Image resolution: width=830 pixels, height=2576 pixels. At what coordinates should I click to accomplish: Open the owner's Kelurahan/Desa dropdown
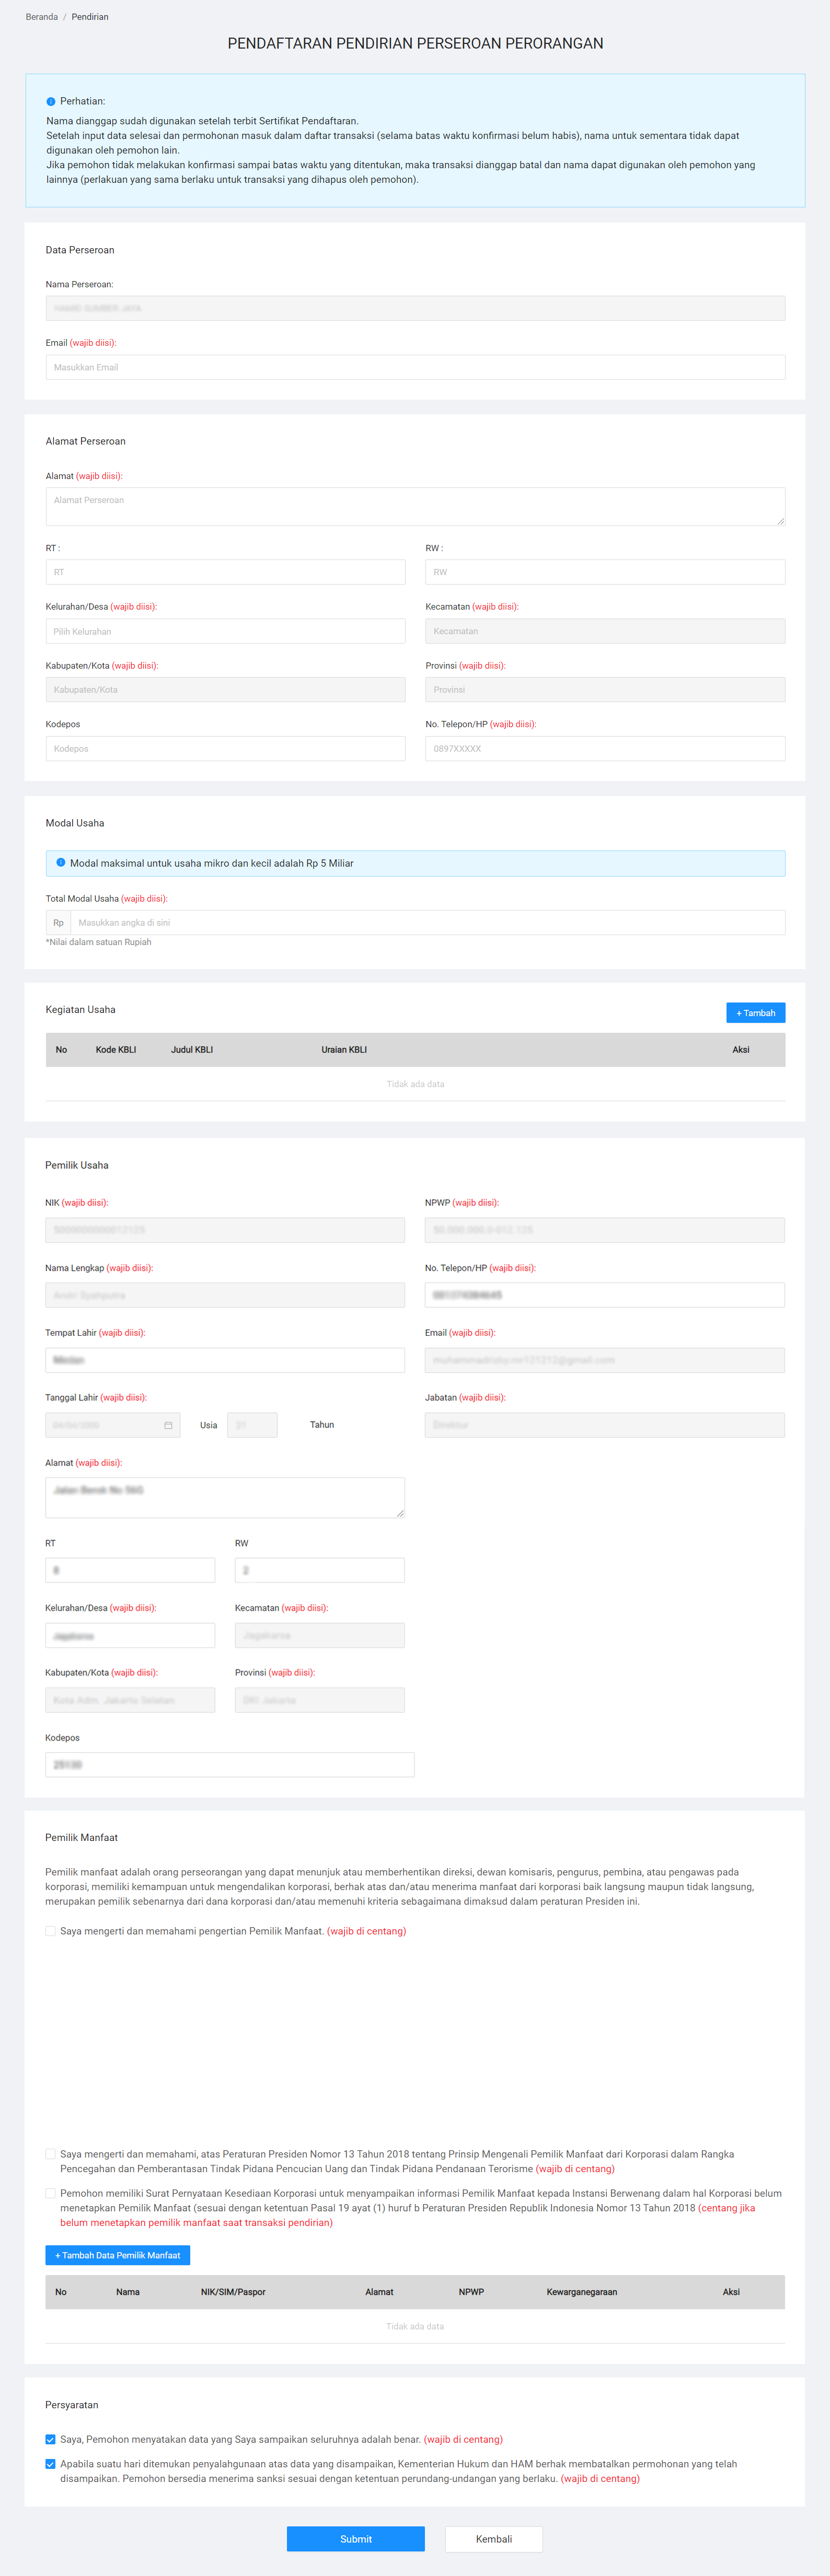[x=130, y=1636]
